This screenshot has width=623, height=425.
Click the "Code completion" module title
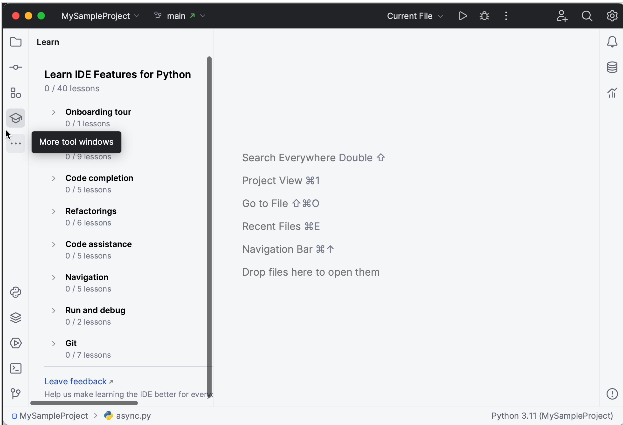coord(99,178)
